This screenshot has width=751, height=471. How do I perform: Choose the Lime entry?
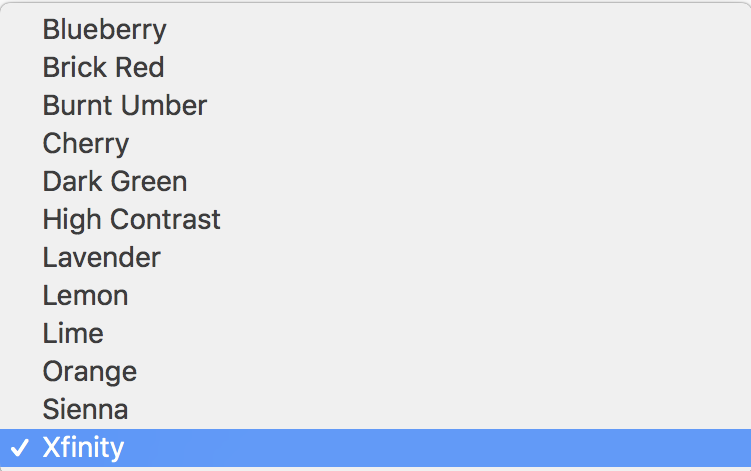pos(73,333)
